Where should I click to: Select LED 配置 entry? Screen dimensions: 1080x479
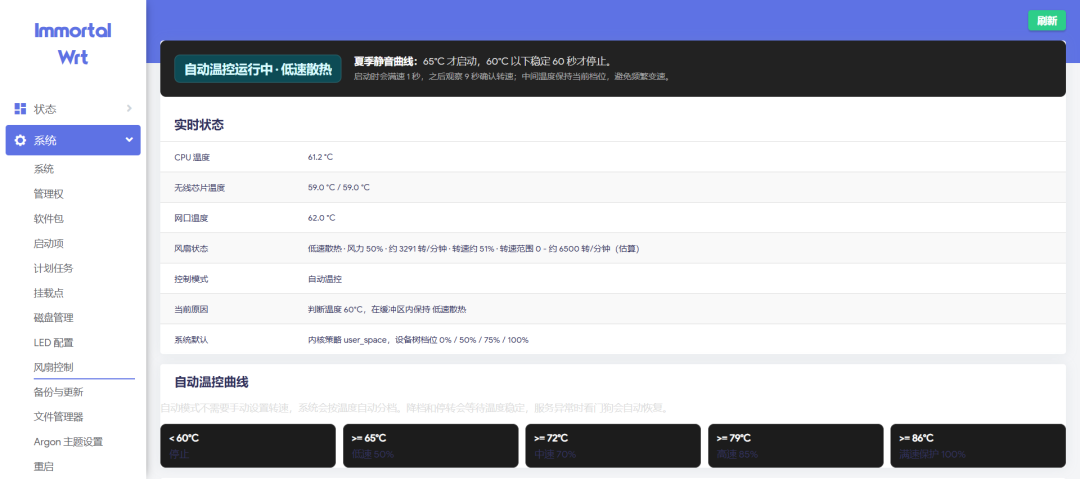click(x=53, y=343)
